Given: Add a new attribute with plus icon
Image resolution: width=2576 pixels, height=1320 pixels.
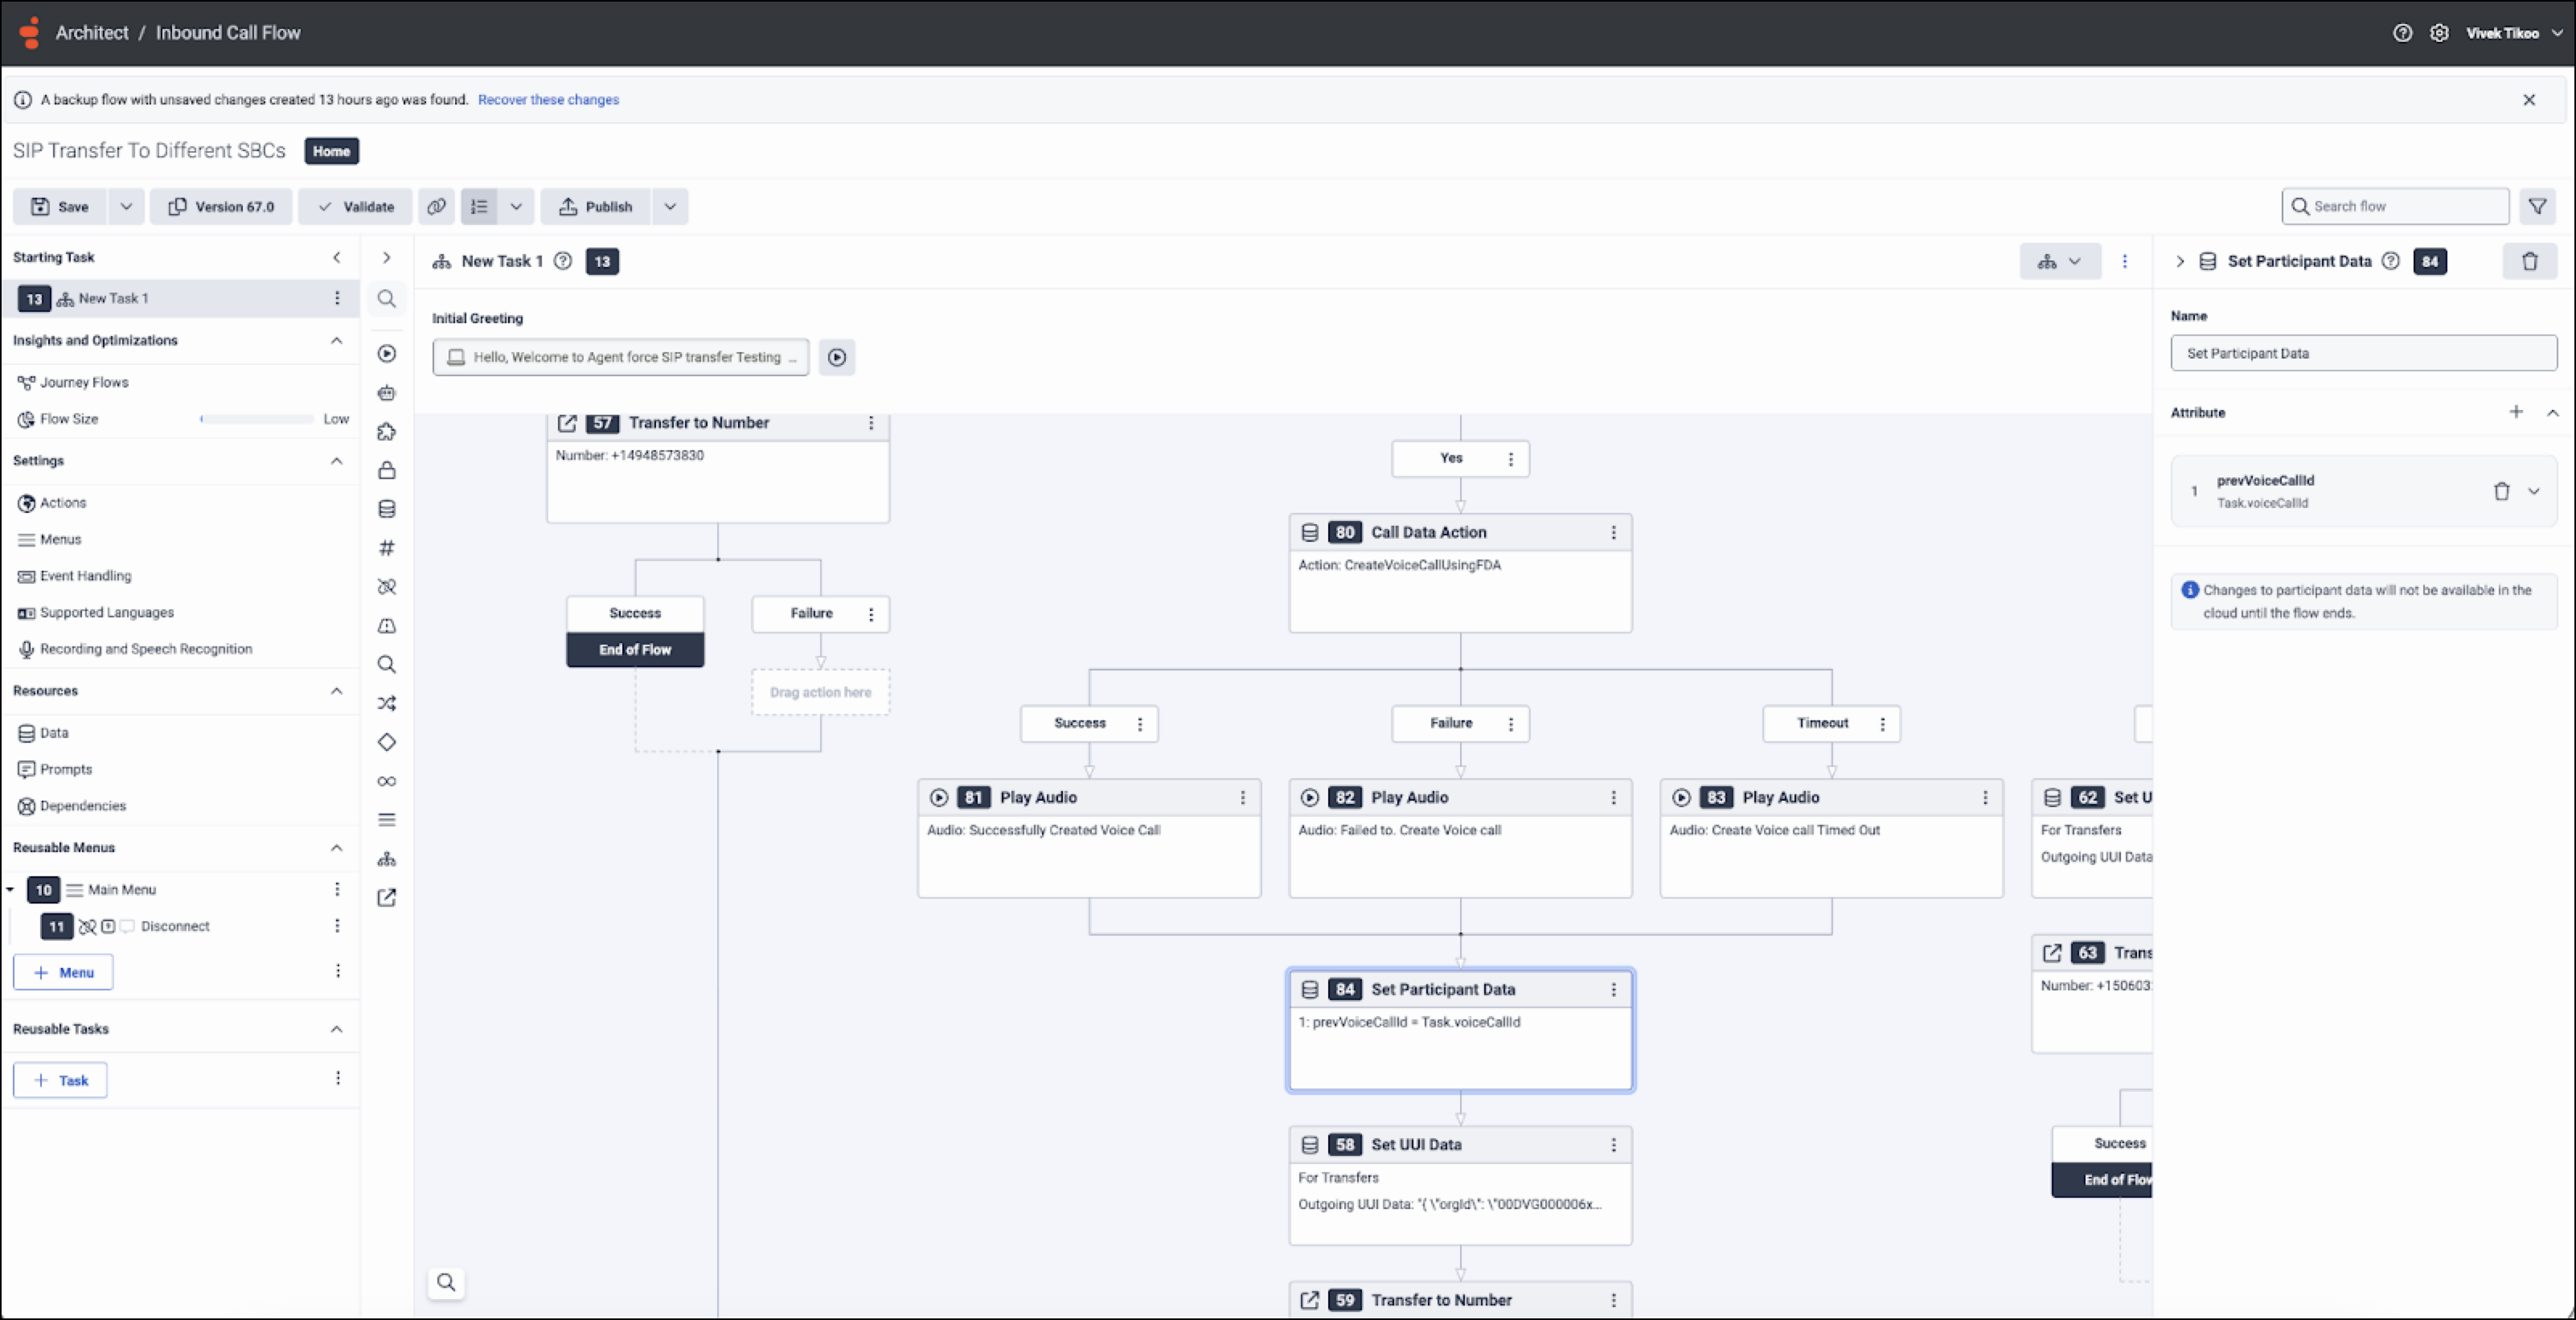Looking at the screenshot, I should point(2516,412).
